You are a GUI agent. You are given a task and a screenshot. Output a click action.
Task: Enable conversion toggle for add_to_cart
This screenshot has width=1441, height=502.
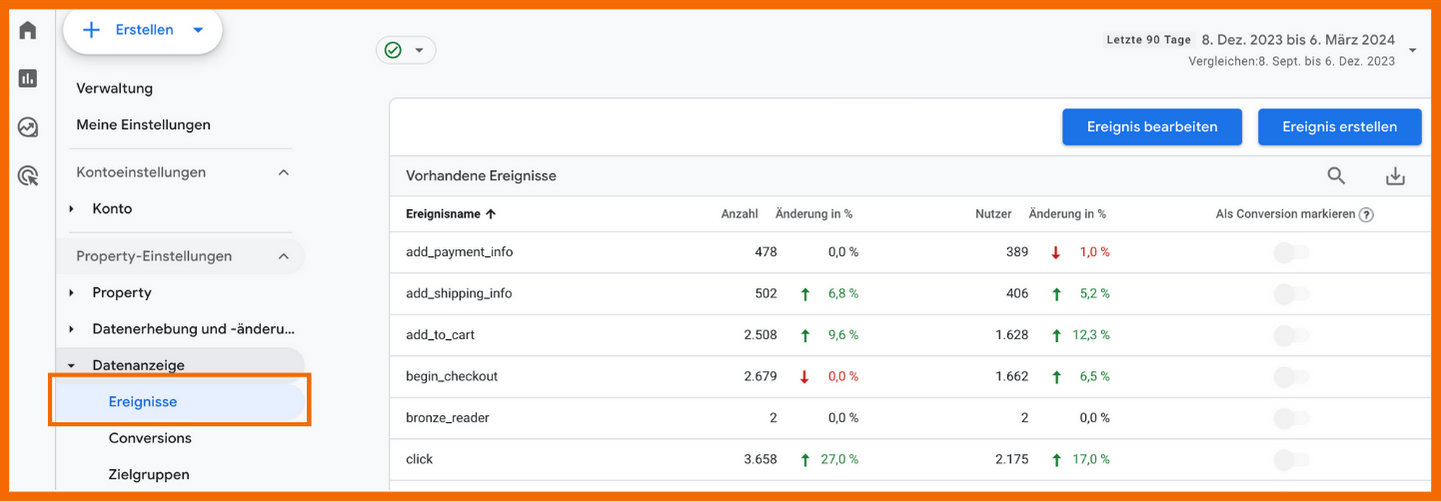pos(1291,336)
